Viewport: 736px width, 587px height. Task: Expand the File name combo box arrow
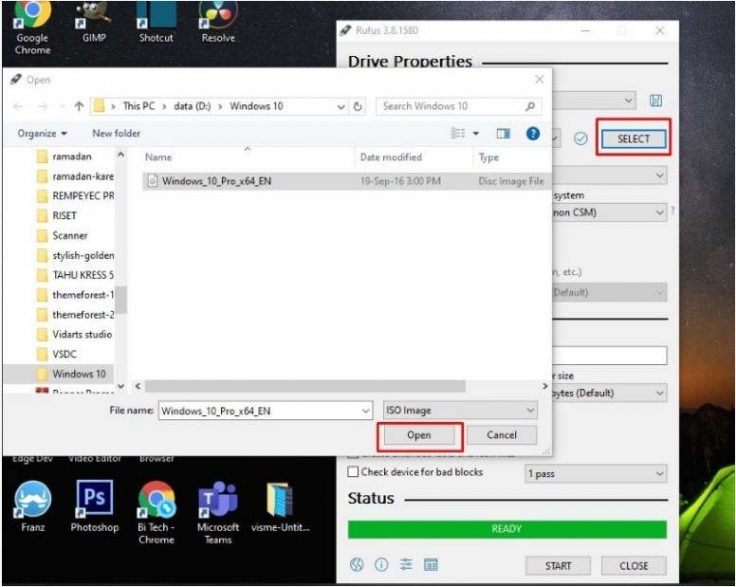pos(364,410)
